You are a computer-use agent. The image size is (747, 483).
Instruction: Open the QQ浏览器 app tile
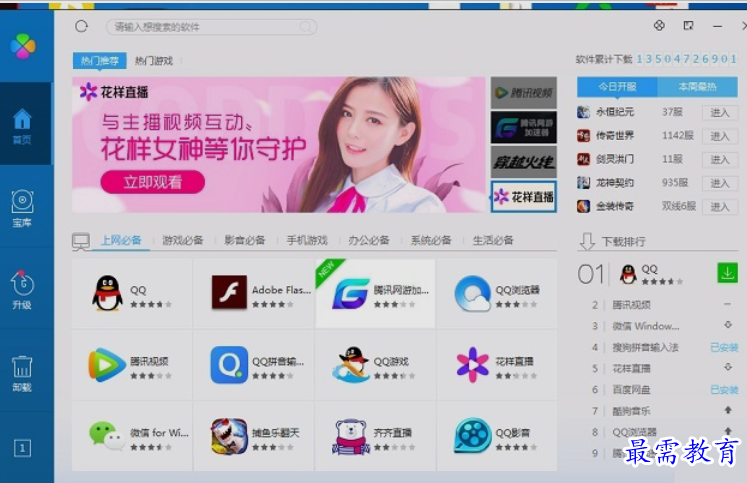tap(497, 293)
